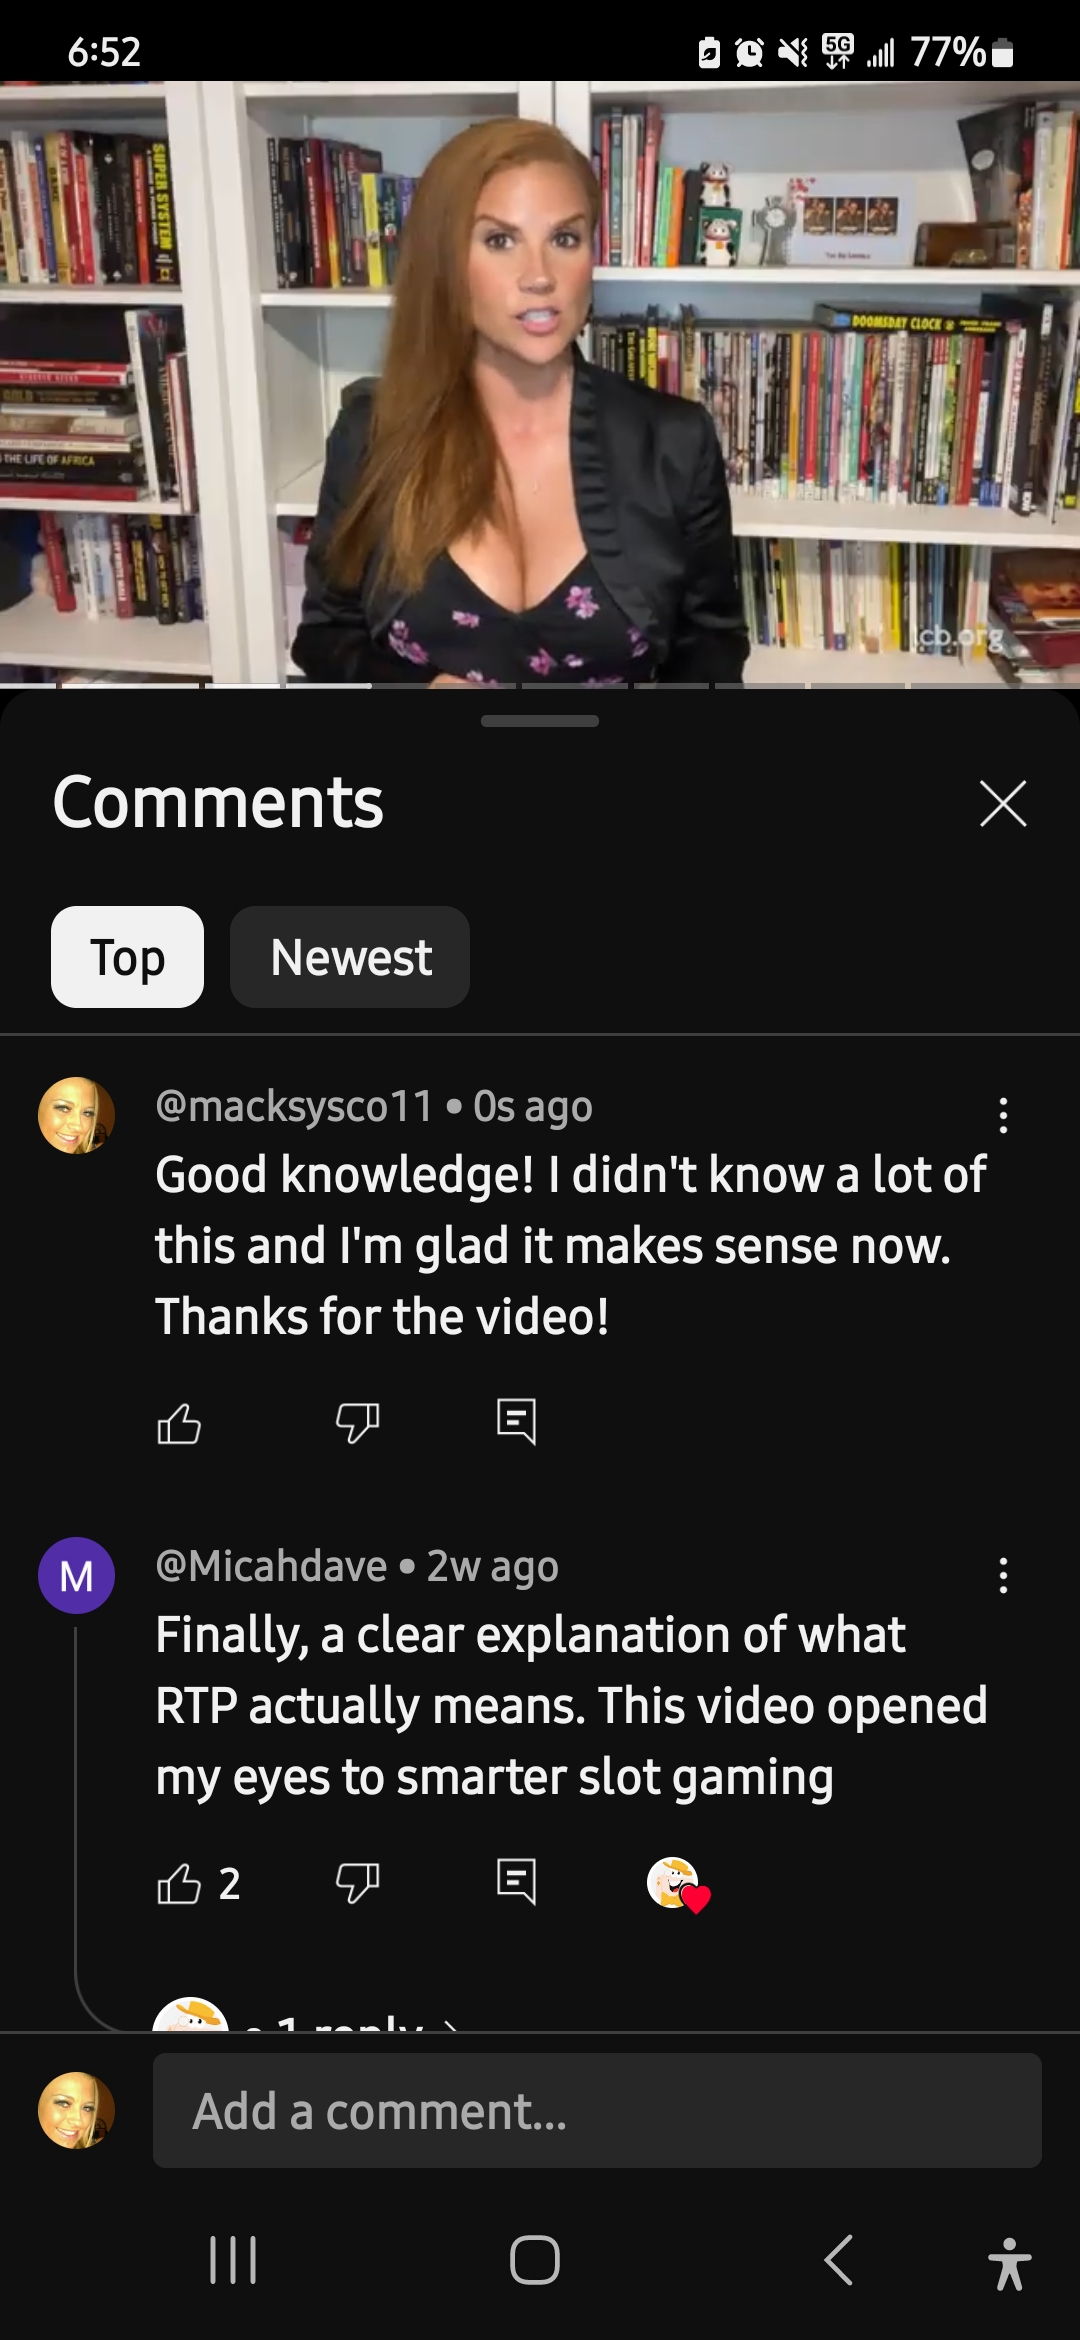Image resolution: width=1080 pixels, height=2340 pixels.
Task: Open @Micahdave profile avatar
Action: [x=76, y=1575]
